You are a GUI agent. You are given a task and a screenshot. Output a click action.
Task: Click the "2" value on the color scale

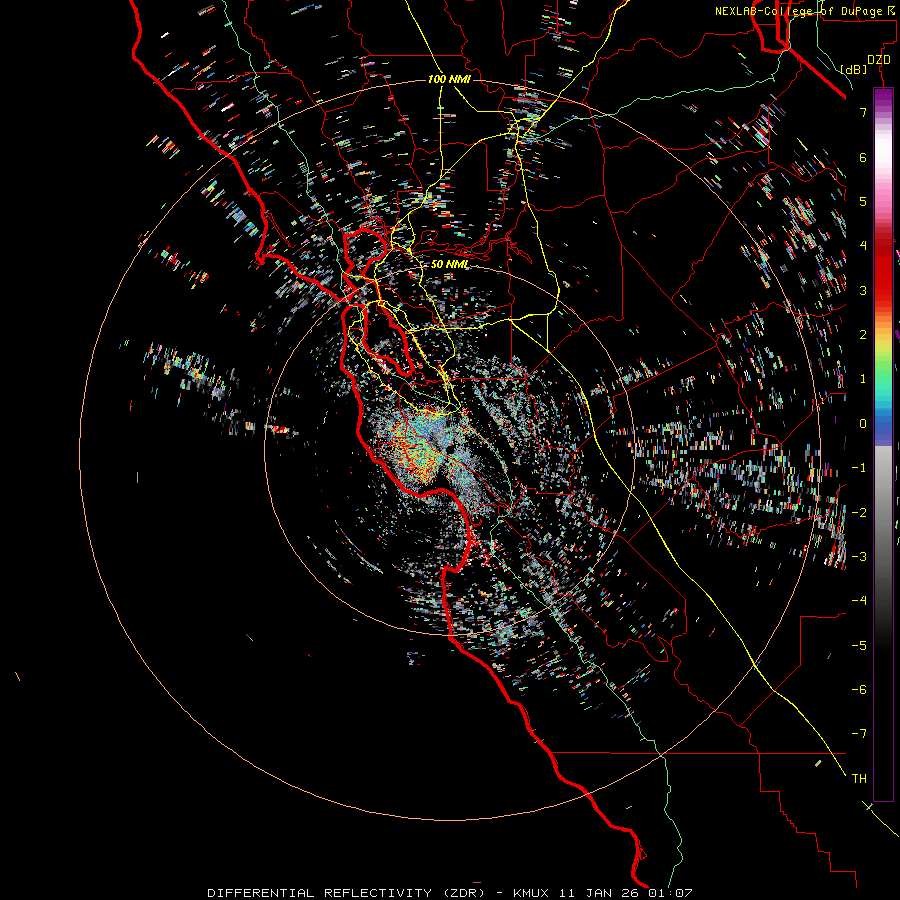pyautogui.click(x=863, y=335)
